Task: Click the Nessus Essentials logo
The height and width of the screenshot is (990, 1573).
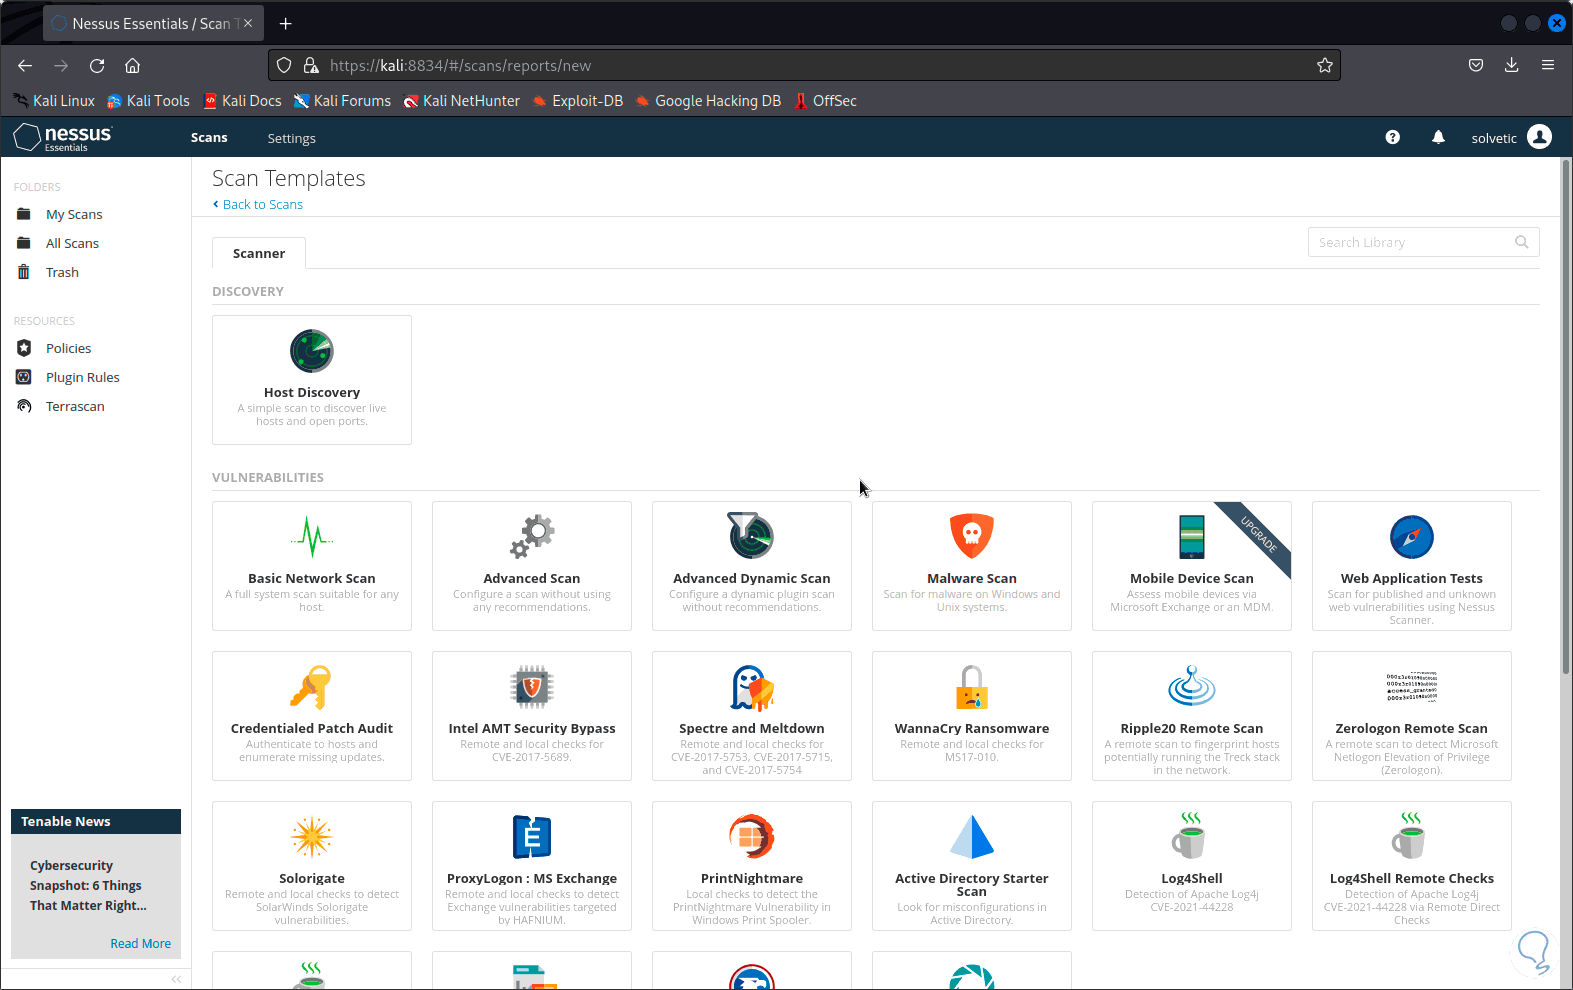Action: click(64, 137)
